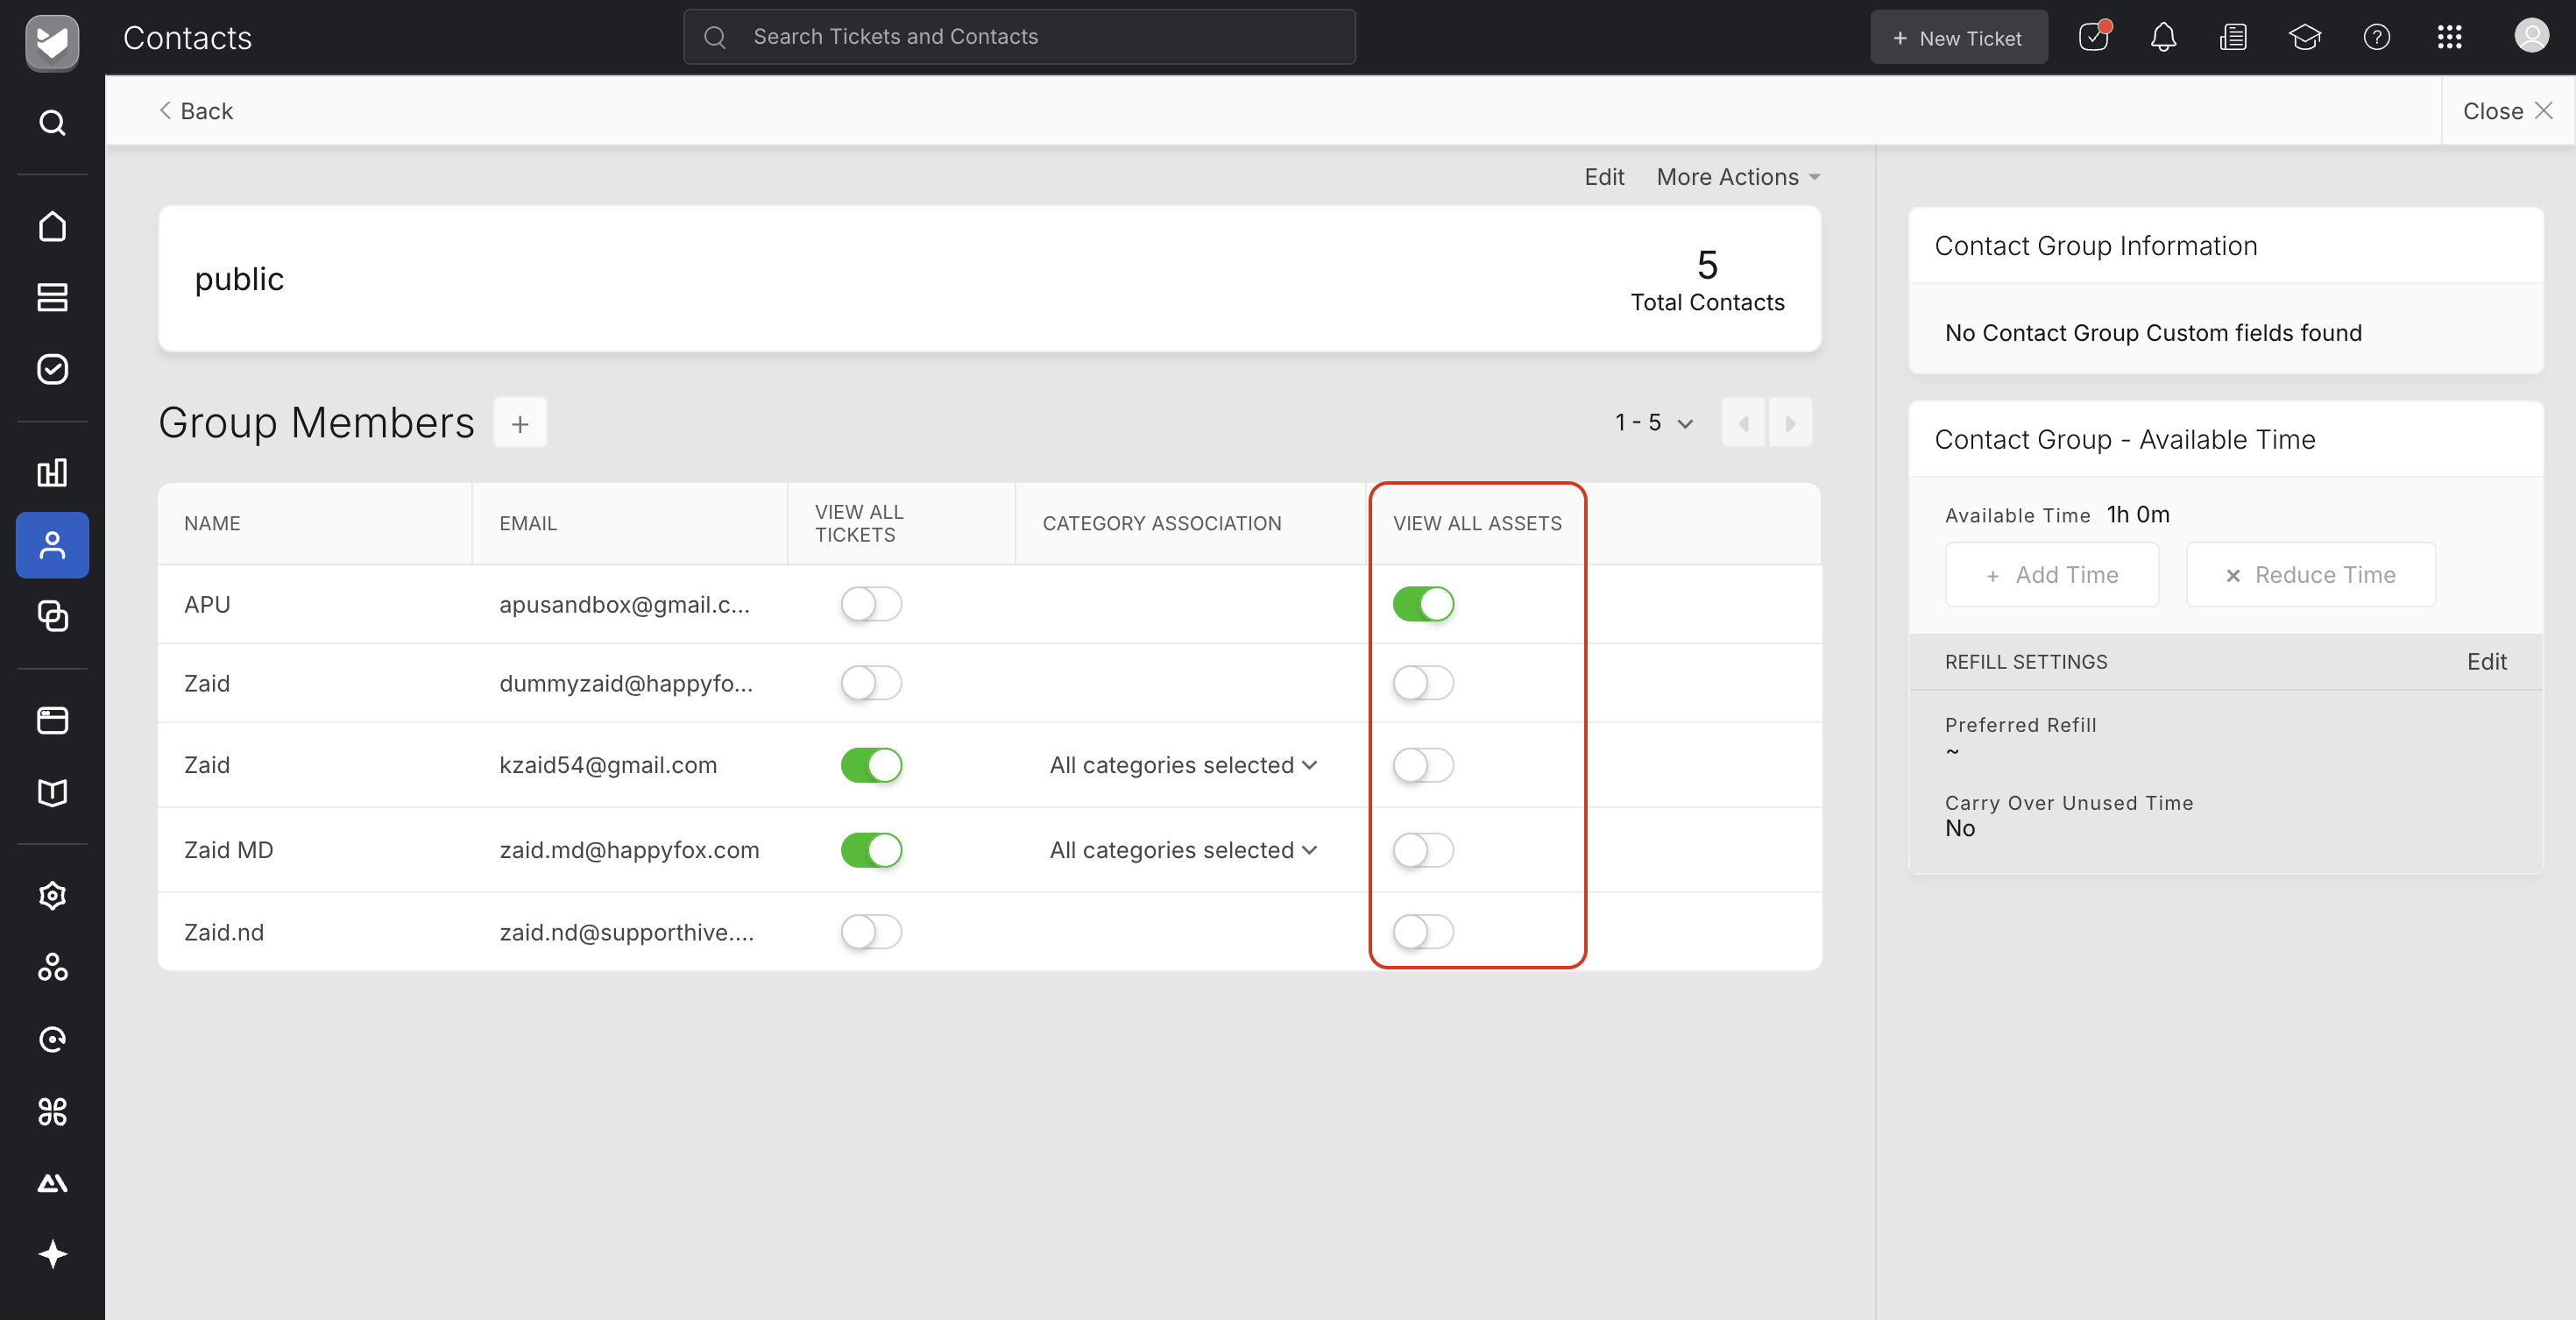Open the Home icon in sidebar
2576x1320 pixels.
[52, 226]
